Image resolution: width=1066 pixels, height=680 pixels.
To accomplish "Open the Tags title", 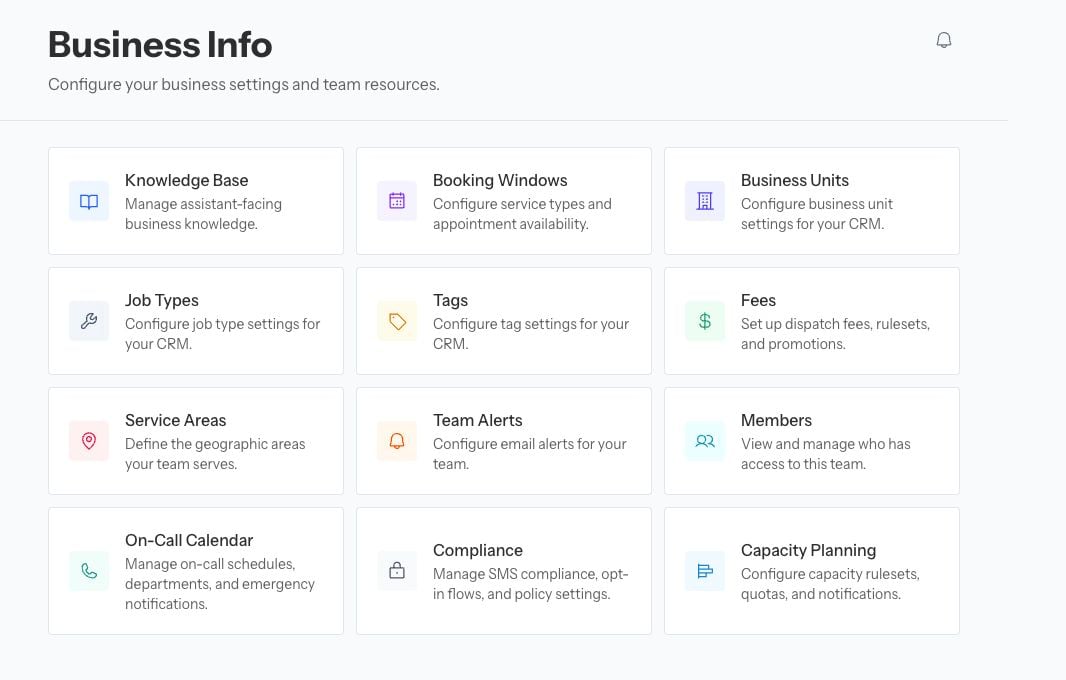I will (x=450, y=301).
